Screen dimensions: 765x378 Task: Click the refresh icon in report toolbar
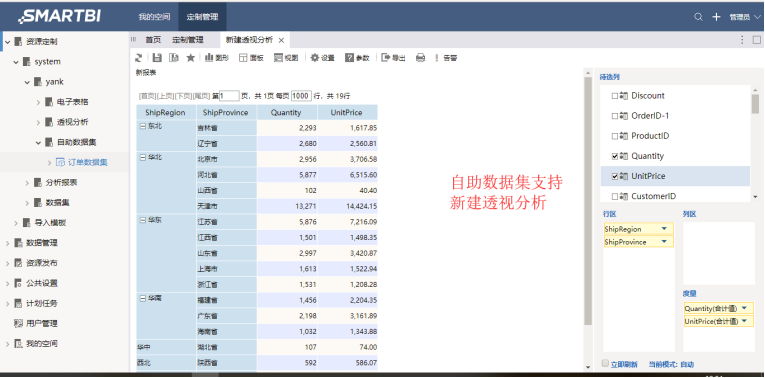tap(139, 58)
